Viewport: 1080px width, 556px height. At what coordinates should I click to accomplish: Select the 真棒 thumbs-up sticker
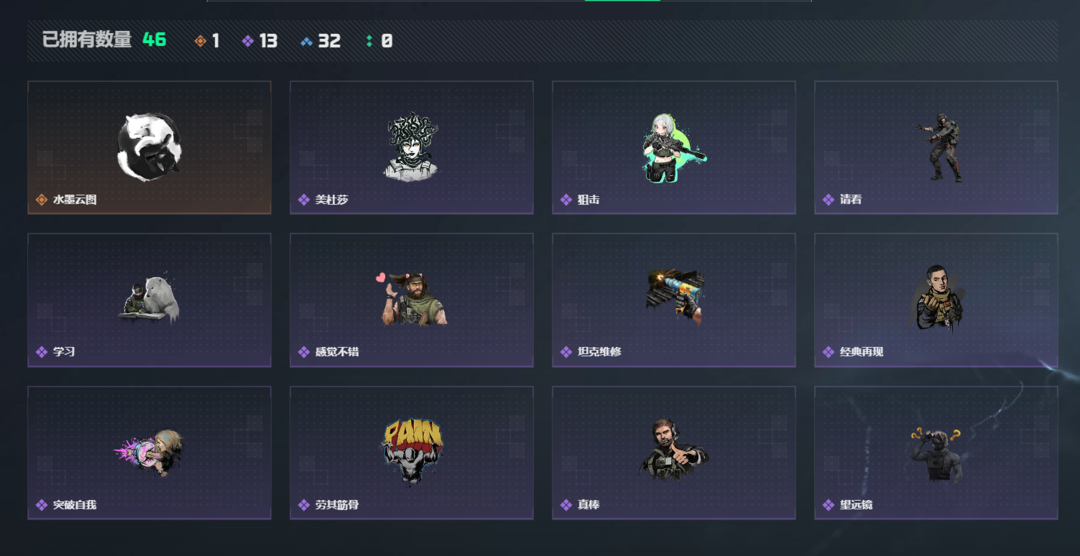pyautogui.click(x=674, y=453)
